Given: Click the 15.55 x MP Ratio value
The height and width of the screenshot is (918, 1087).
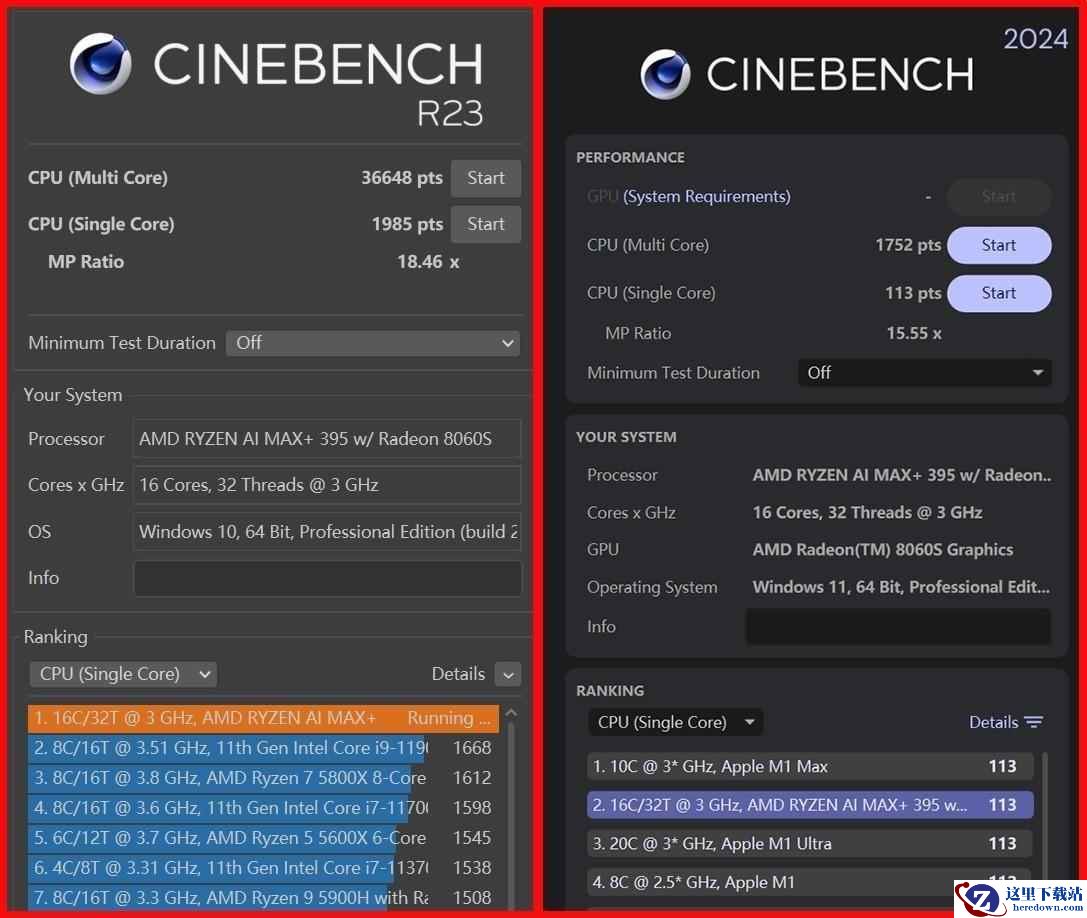Looking at the screenshot, I should (x=914, y=334).
